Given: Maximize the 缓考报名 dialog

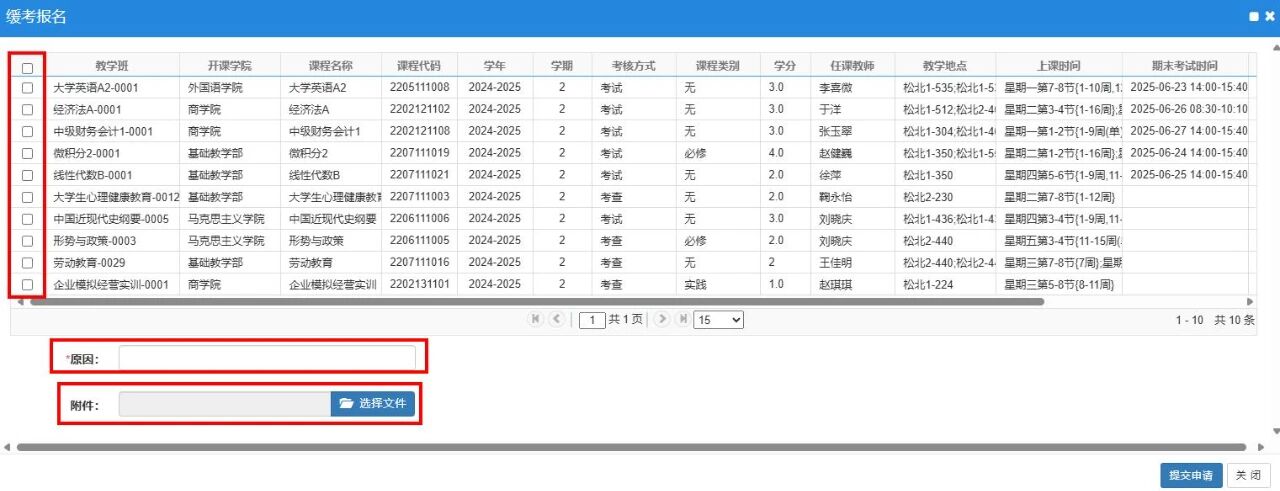Looking at the screenshot, I should (x=1253, y=16).
